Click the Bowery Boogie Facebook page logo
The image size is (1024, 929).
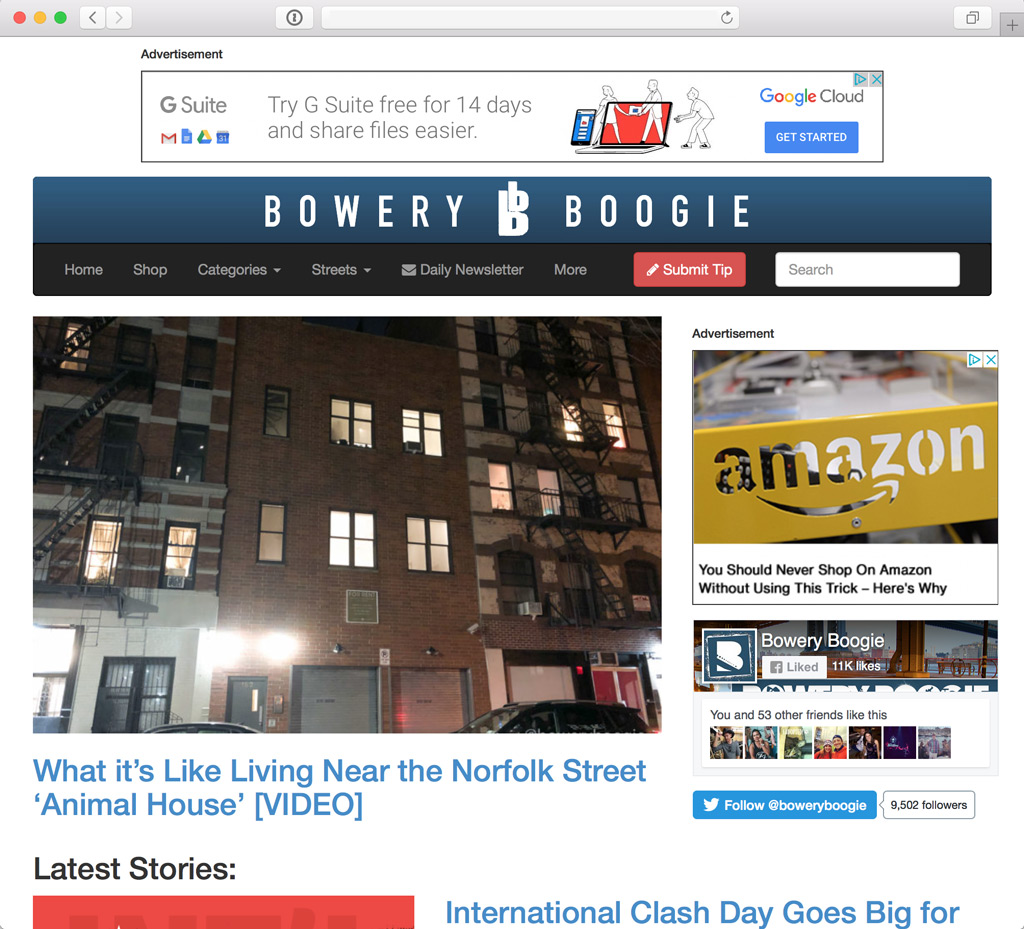coord(729,655)
